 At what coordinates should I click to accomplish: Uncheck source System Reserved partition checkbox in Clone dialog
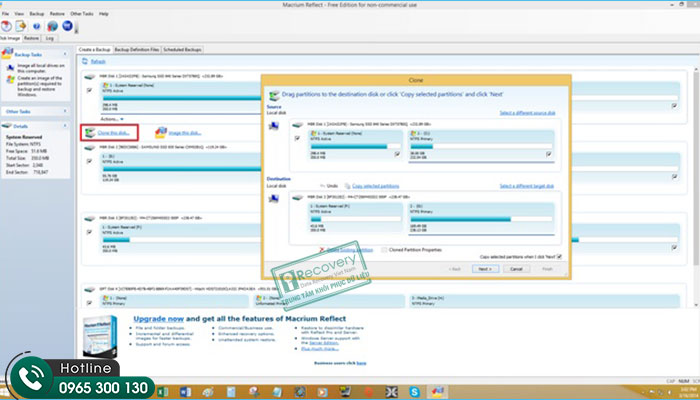(397, 154)
